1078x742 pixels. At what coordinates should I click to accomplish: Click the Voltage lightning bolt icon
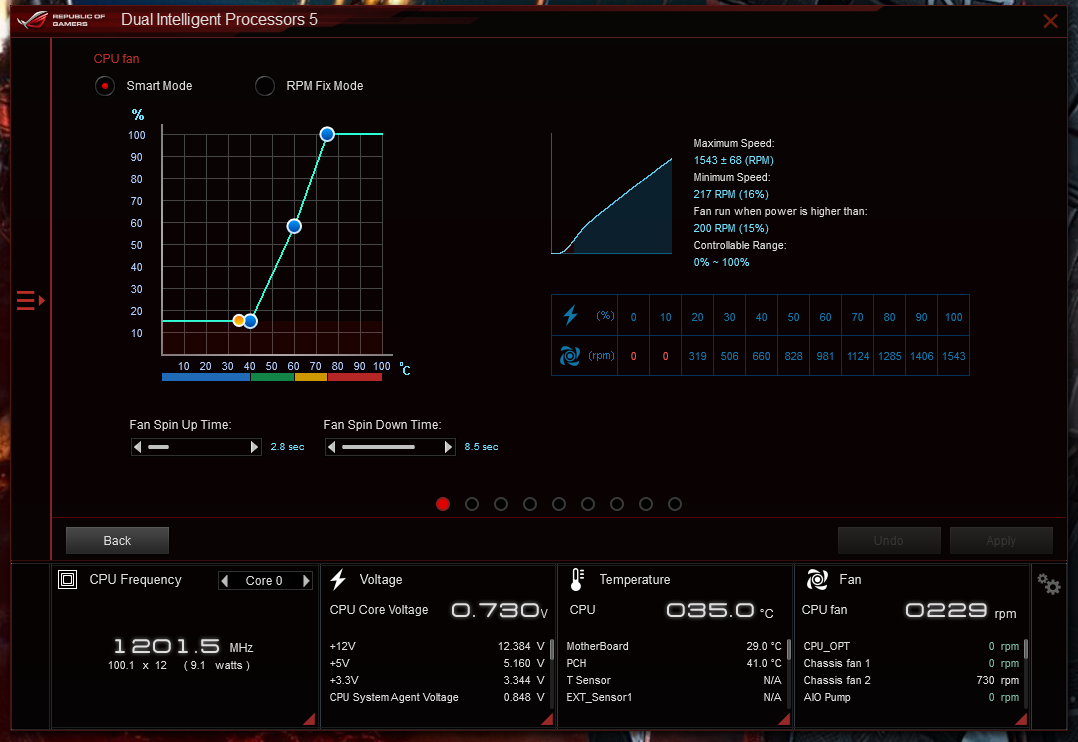[x=338, y=580]
